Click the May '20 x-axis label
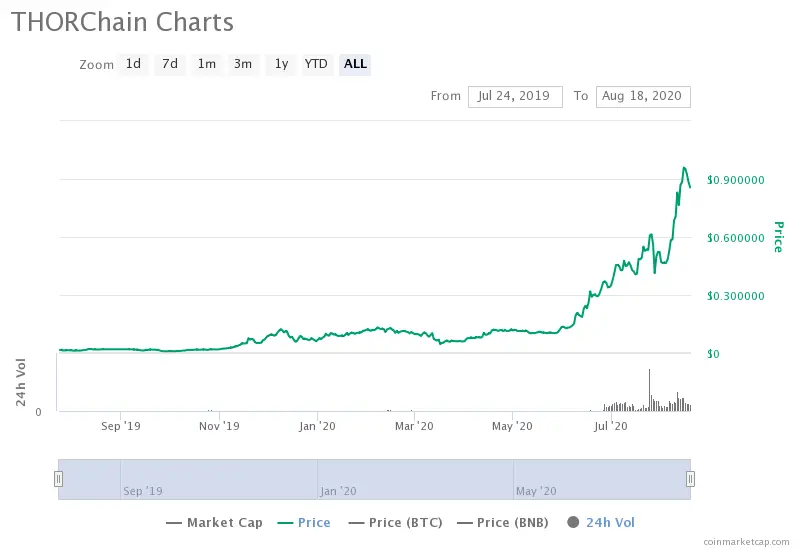The width and height of the screenshot is (800, 550). pos(512,426)
